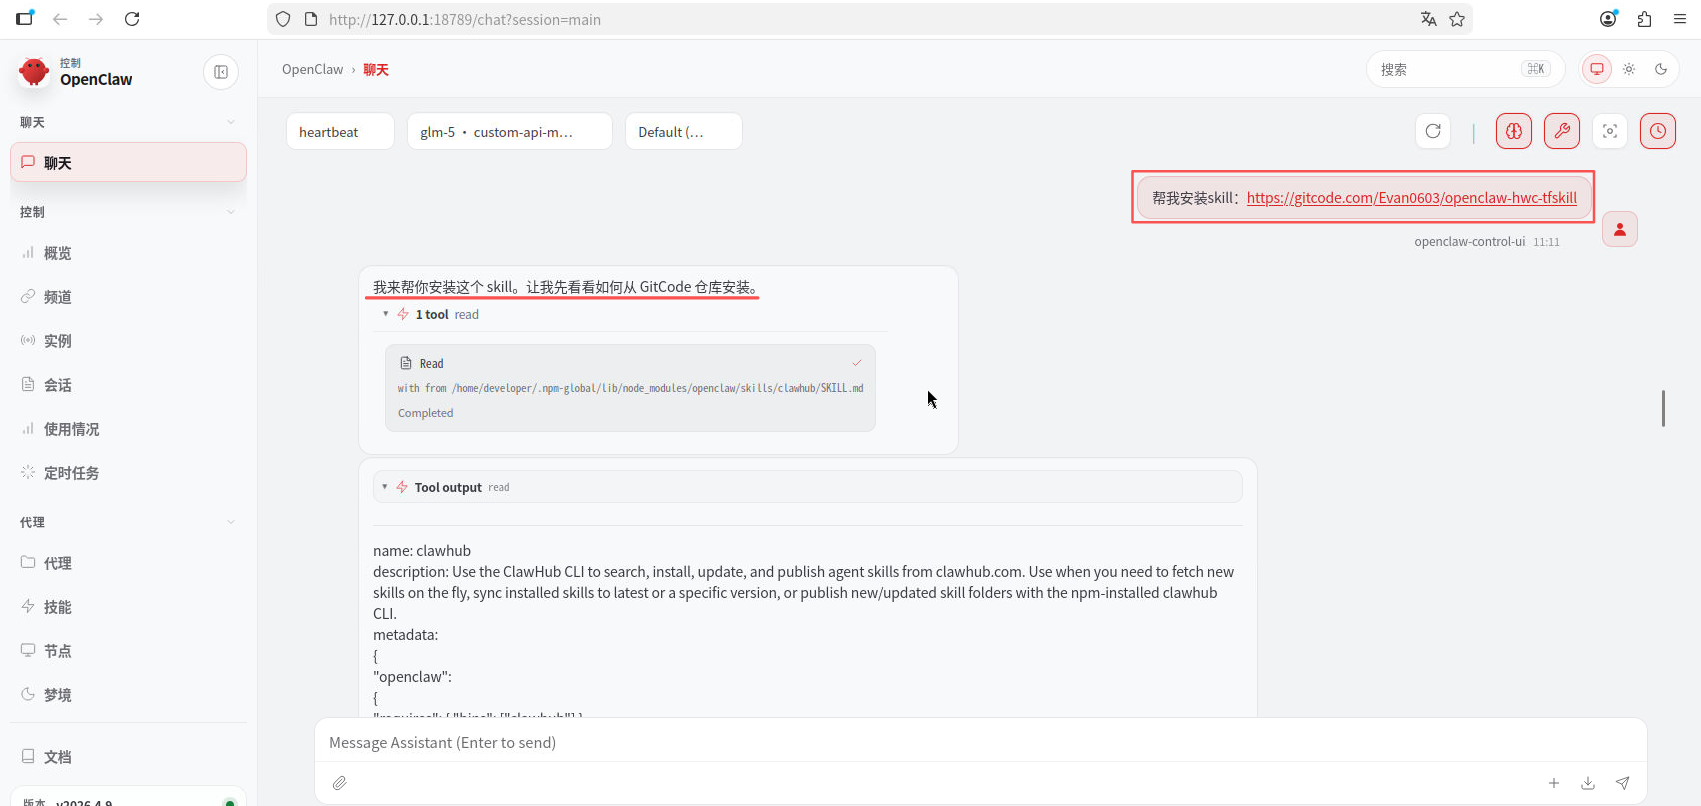Collapse the Tool output read section
The height and width of the screenshot is (806, 1701).
pos(807,487)
